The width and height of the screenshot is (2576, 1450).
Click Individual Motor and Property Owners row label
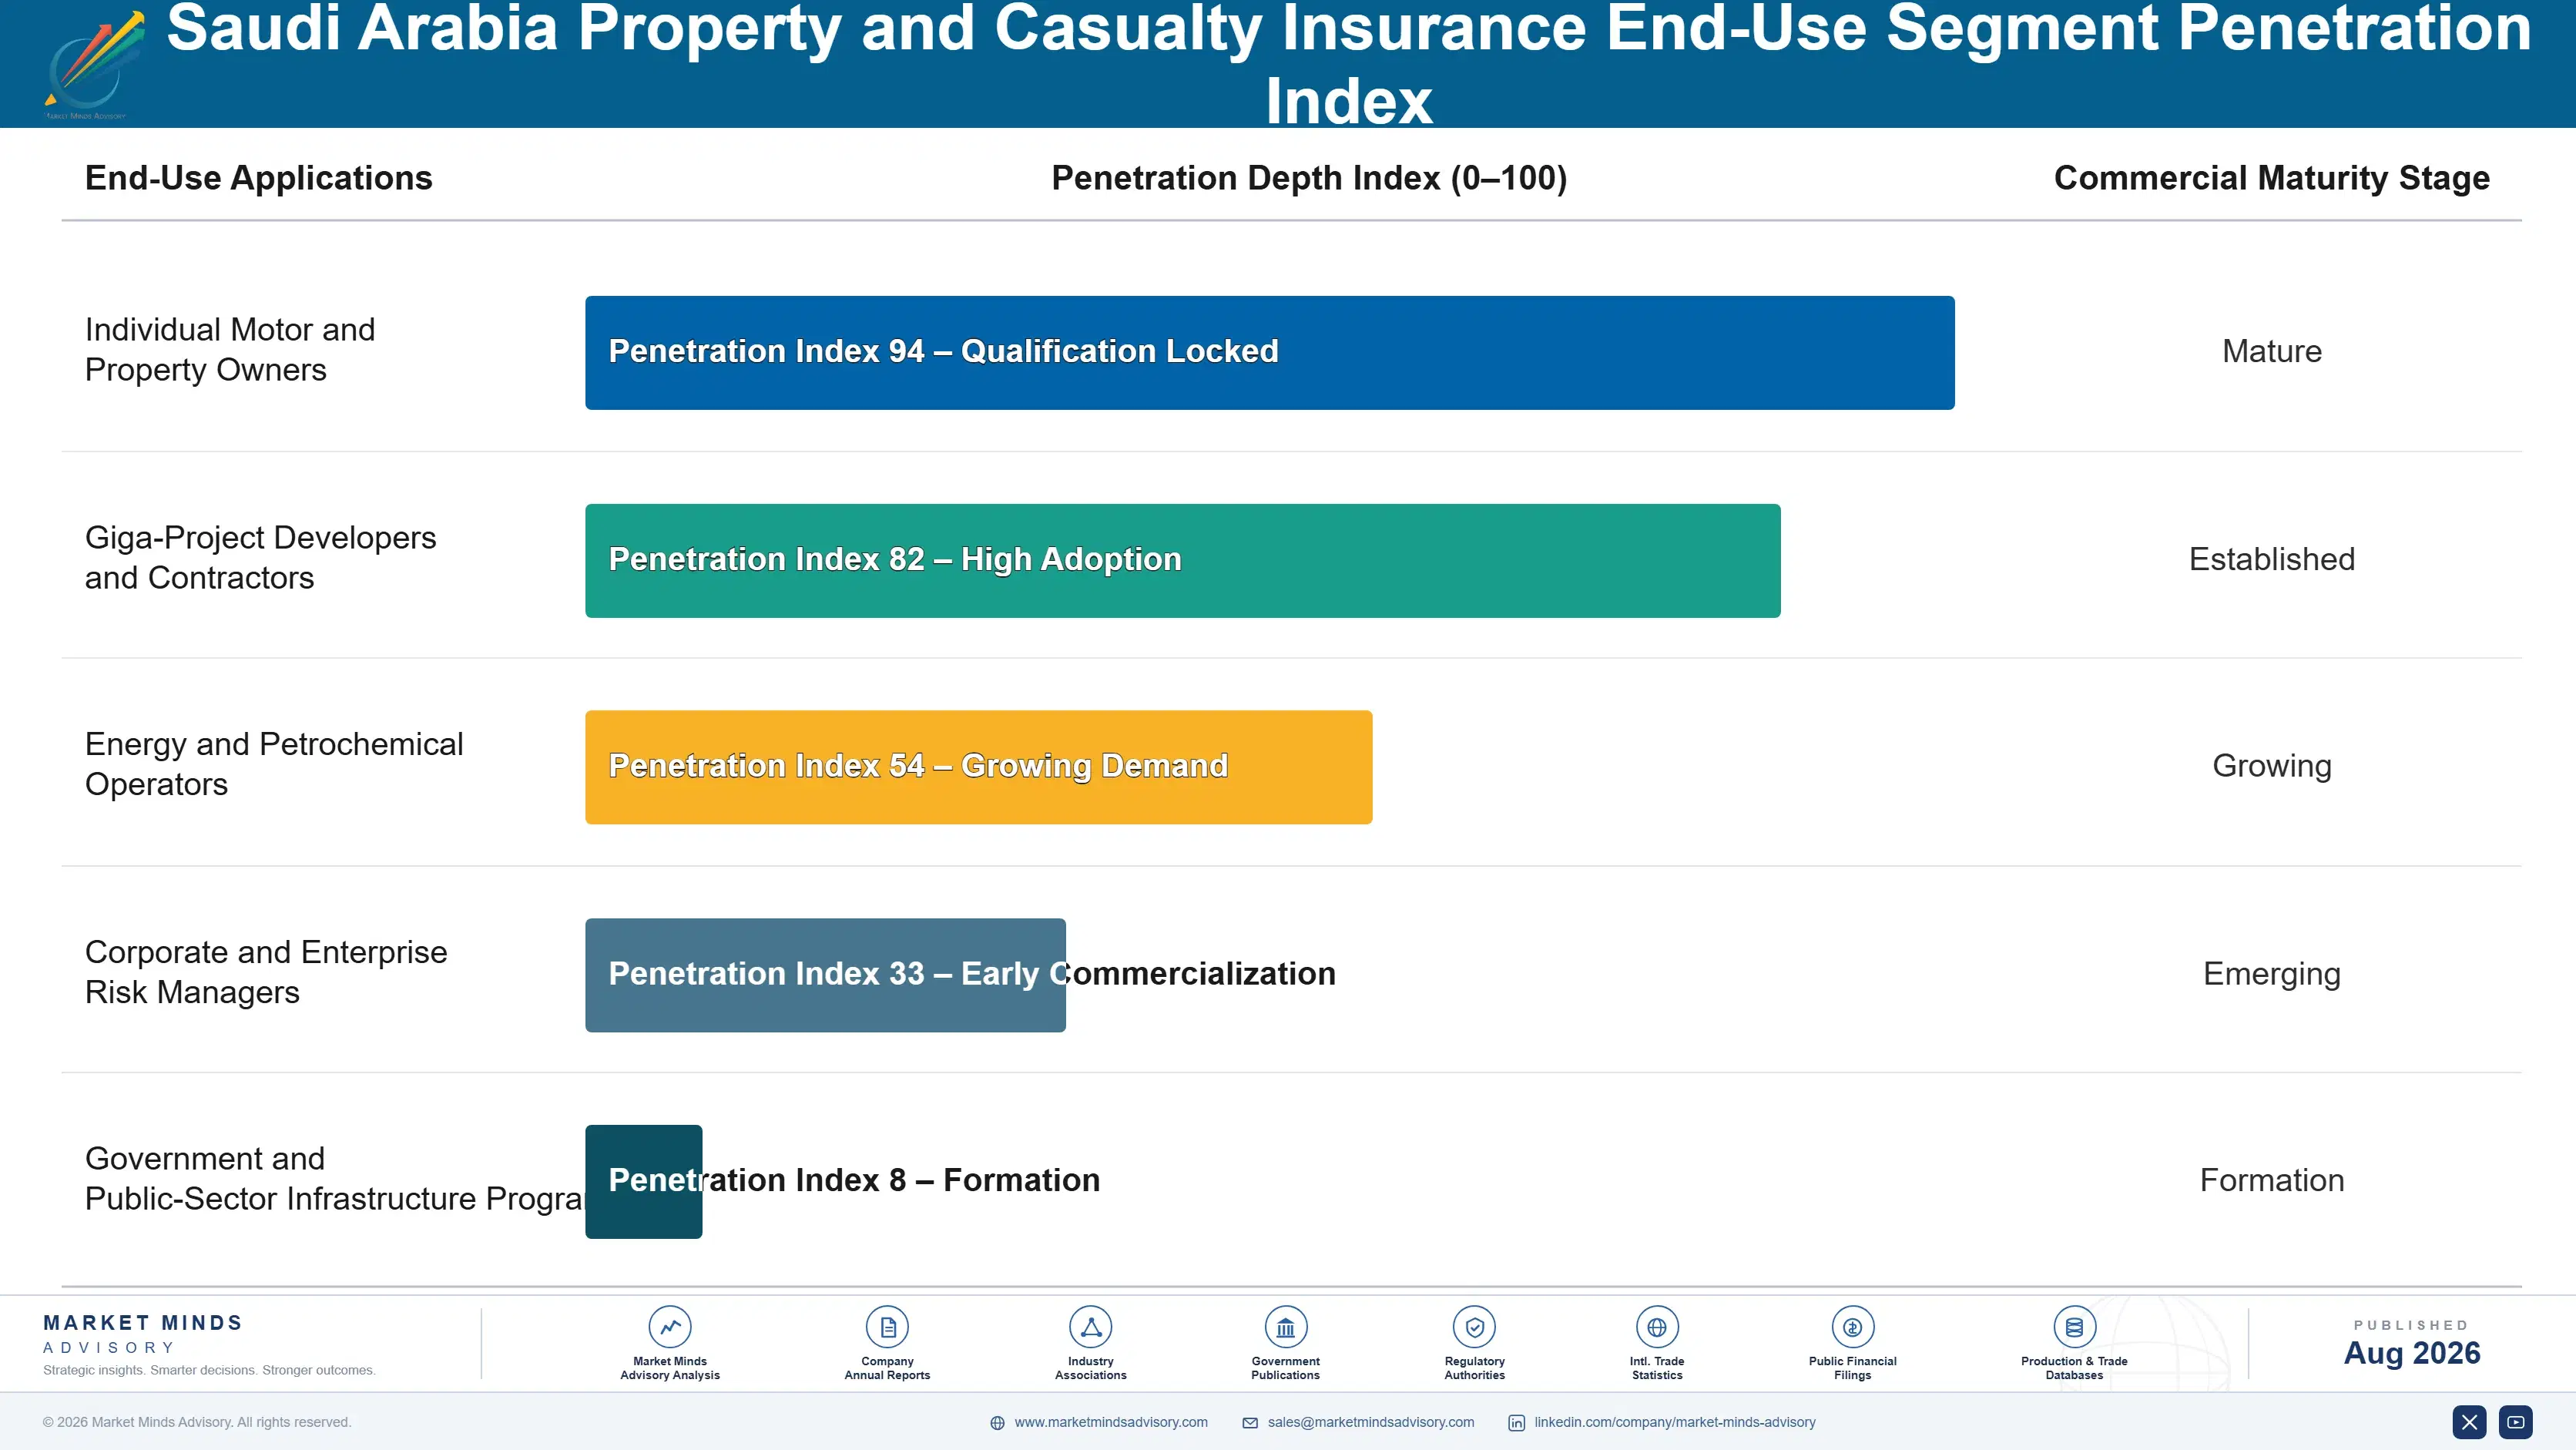point(230,349)
